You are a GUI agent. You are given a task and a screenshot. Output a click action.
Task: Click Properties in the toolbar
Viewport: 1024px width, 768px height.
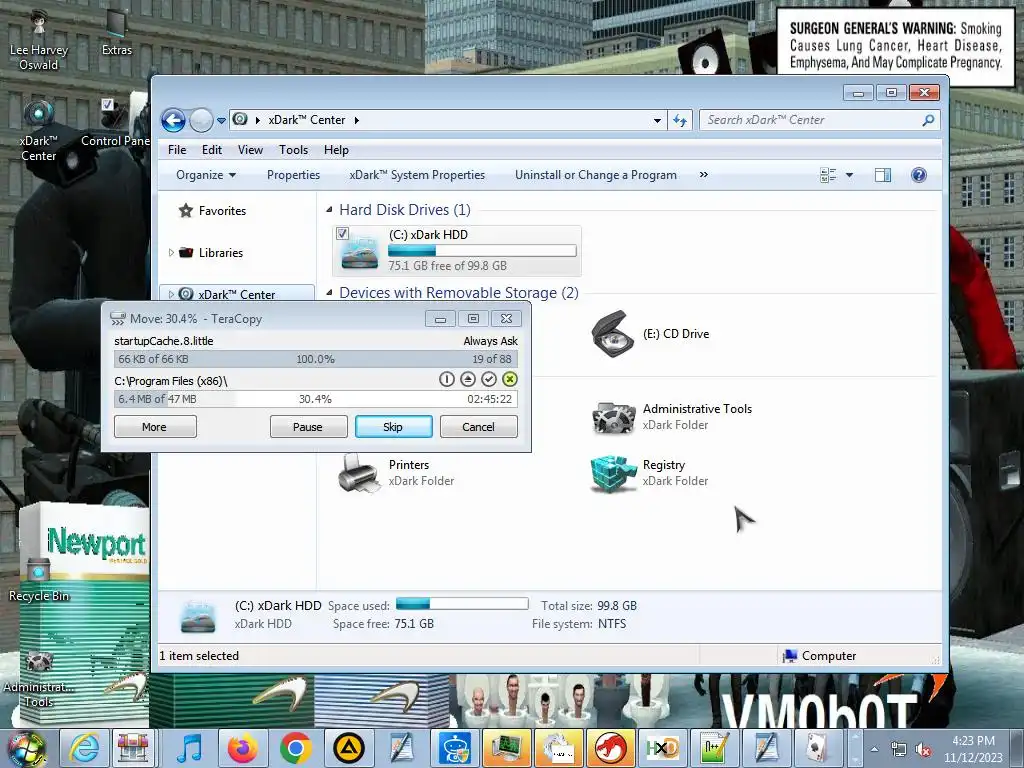(x=293, y=175)
